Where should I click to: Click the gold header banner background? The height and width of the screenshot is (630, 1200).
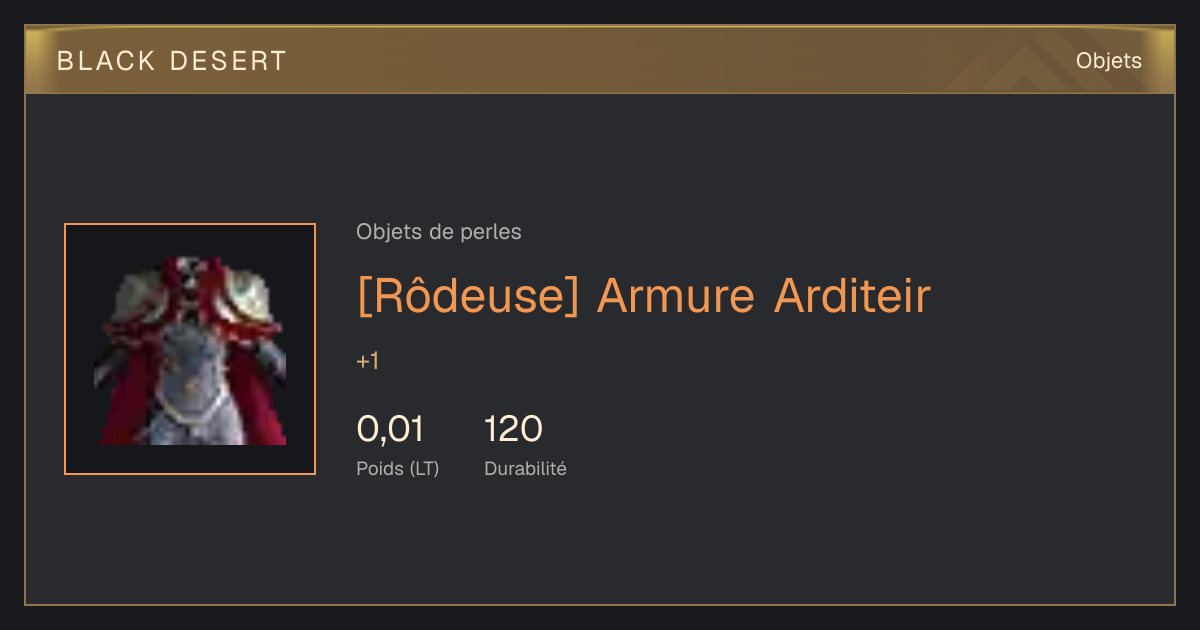(x=600, y=60)
